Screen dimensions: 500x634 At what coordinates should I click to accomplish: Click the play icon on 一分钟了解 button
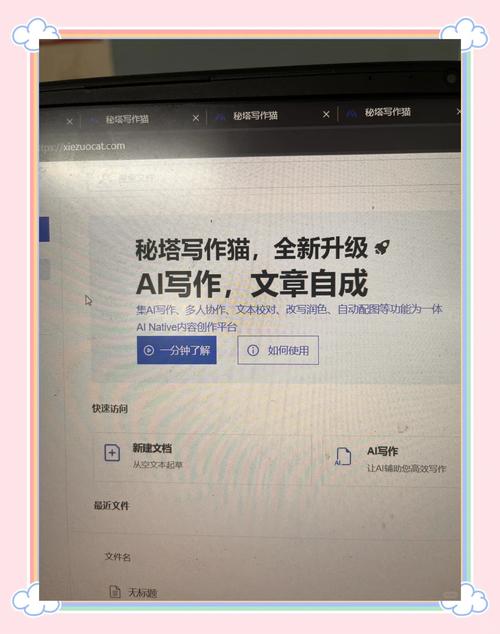[x=149, y=350]
